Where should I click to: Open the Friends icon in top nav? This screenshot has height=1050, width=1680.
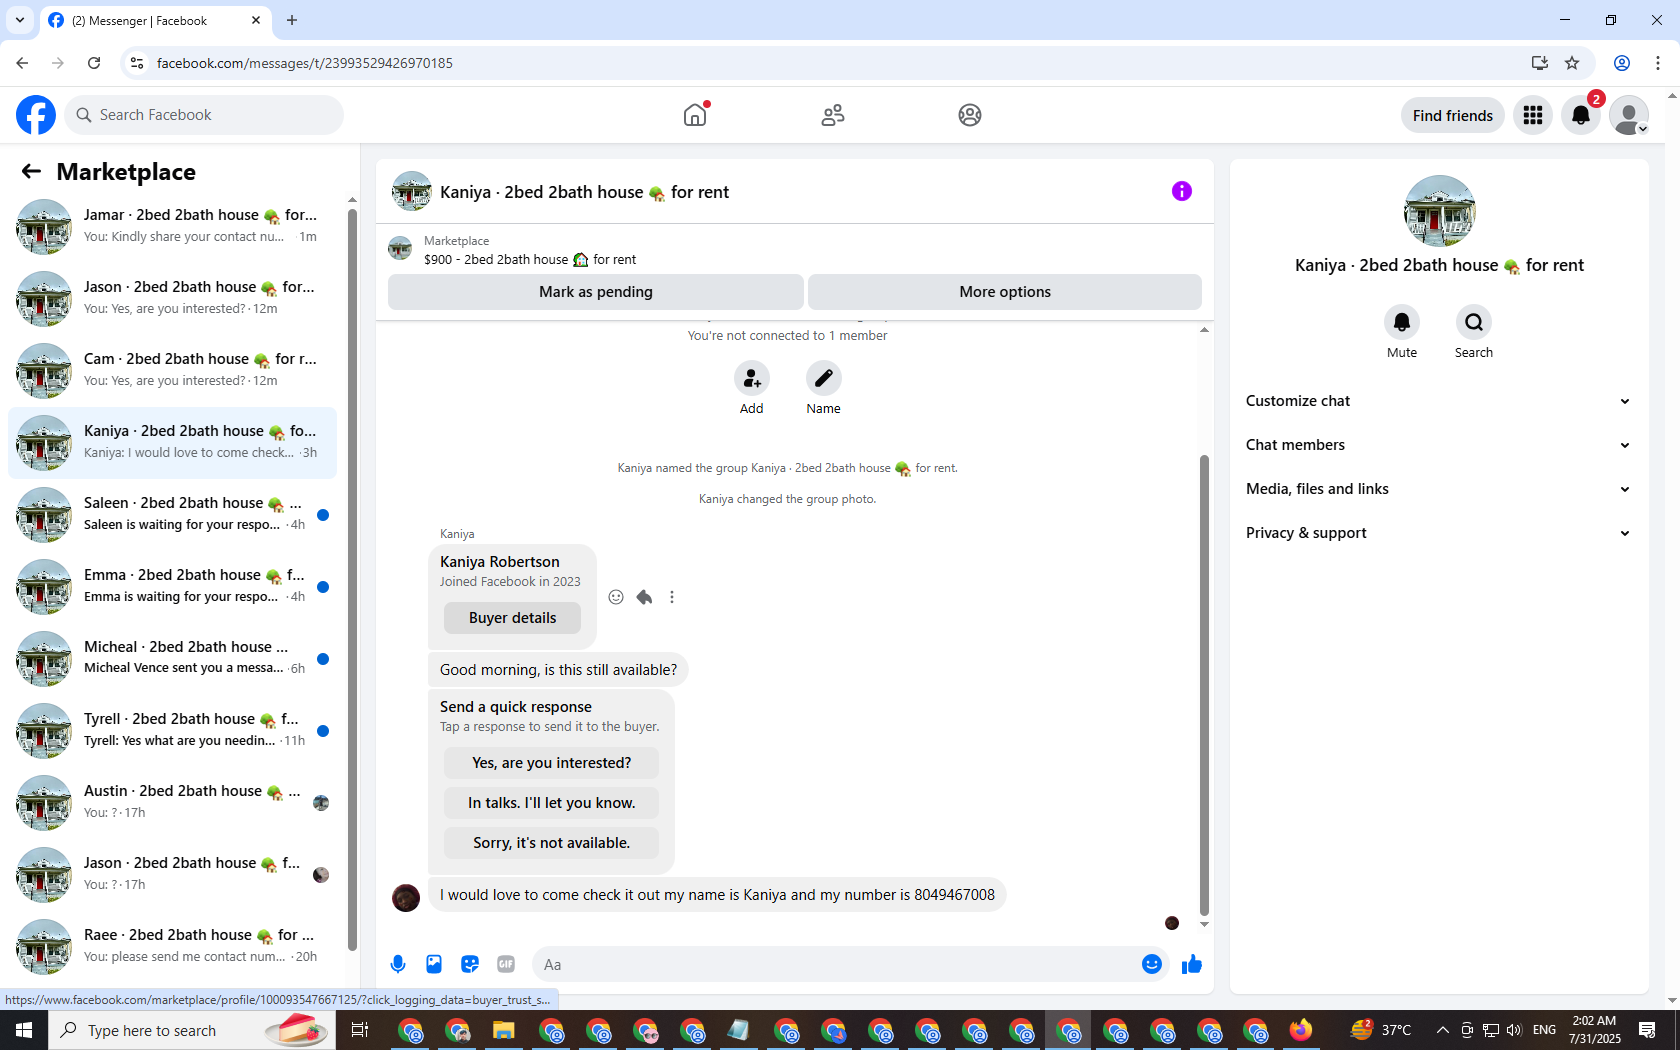point(833,115)
